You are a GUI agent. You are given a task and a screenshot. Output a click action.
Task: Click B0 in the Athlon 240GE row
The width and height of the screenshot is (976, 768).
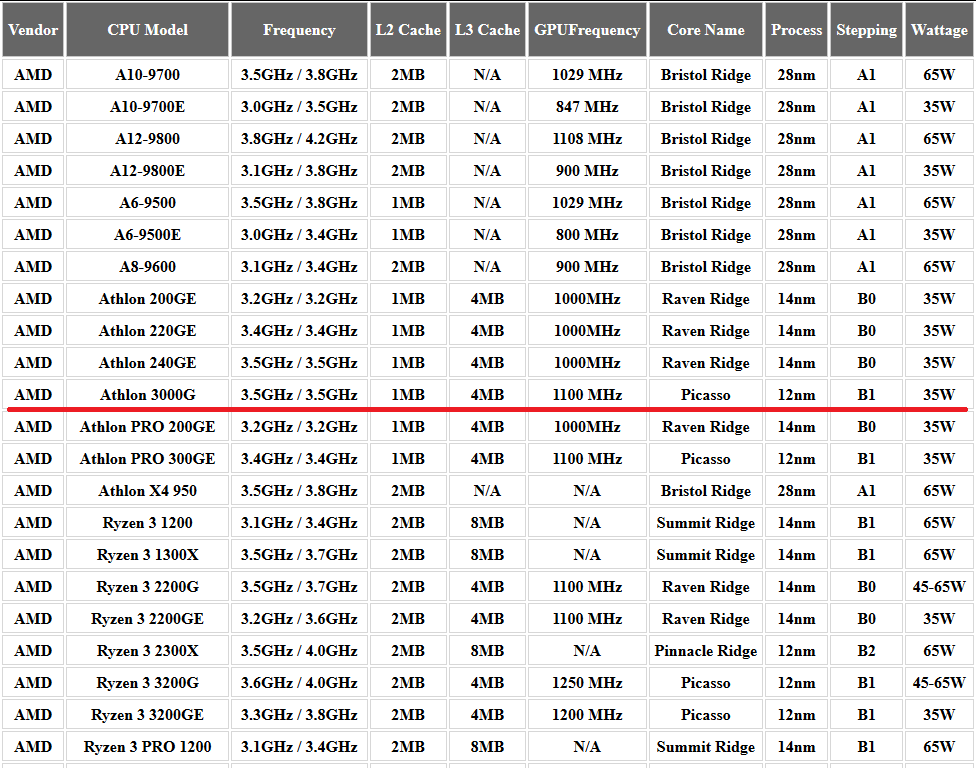(866, 363)
